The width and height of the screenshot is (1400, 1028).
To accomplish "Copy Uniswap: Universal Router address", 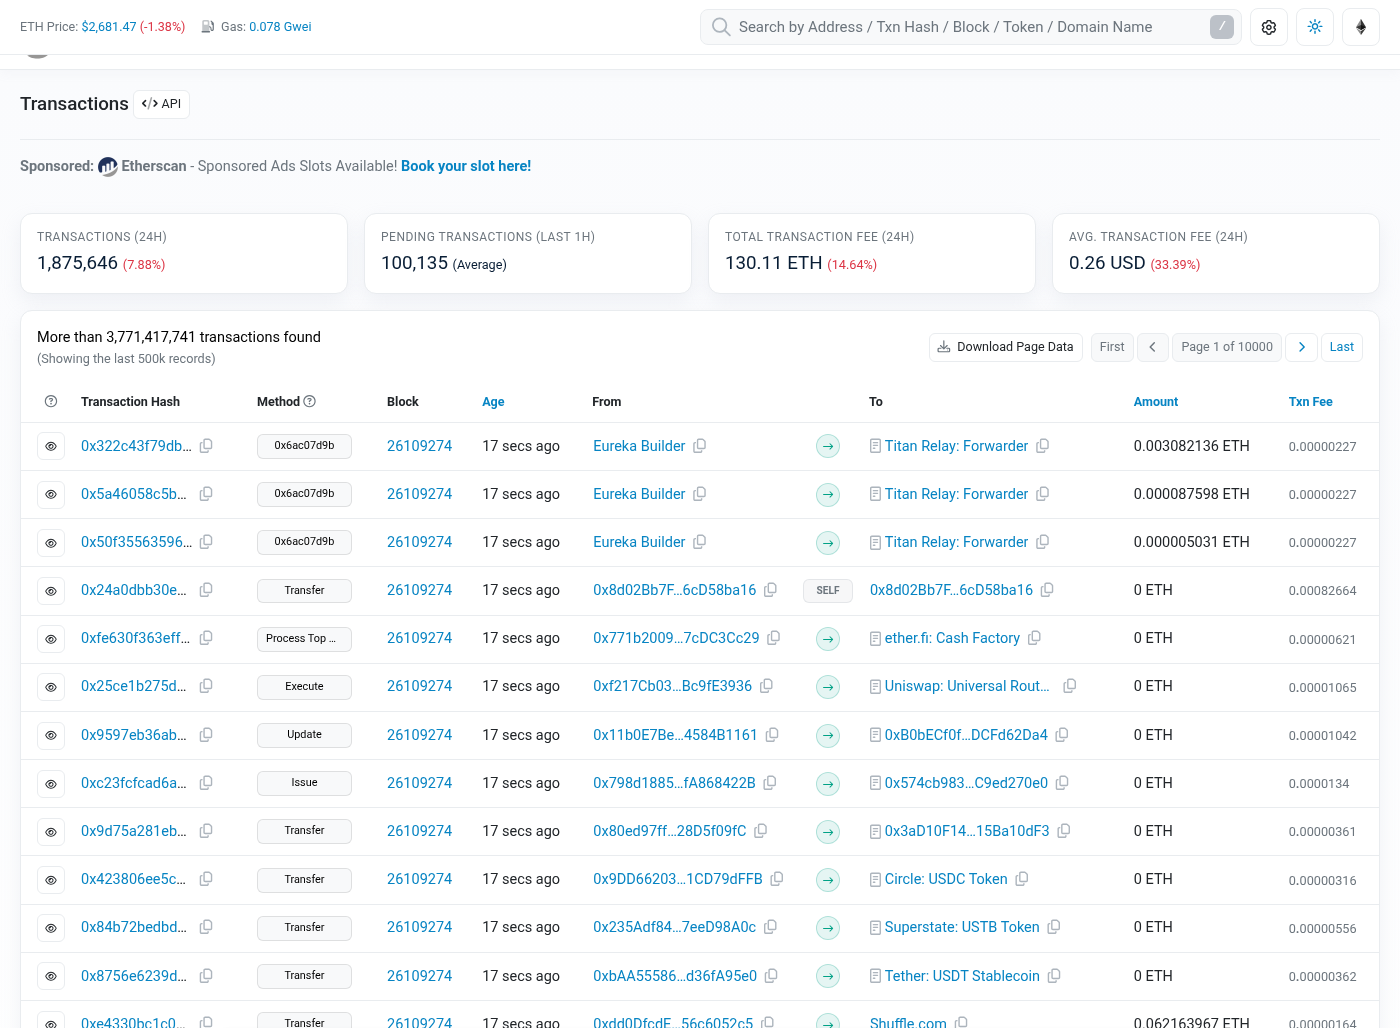I will tap(1069, 686).
